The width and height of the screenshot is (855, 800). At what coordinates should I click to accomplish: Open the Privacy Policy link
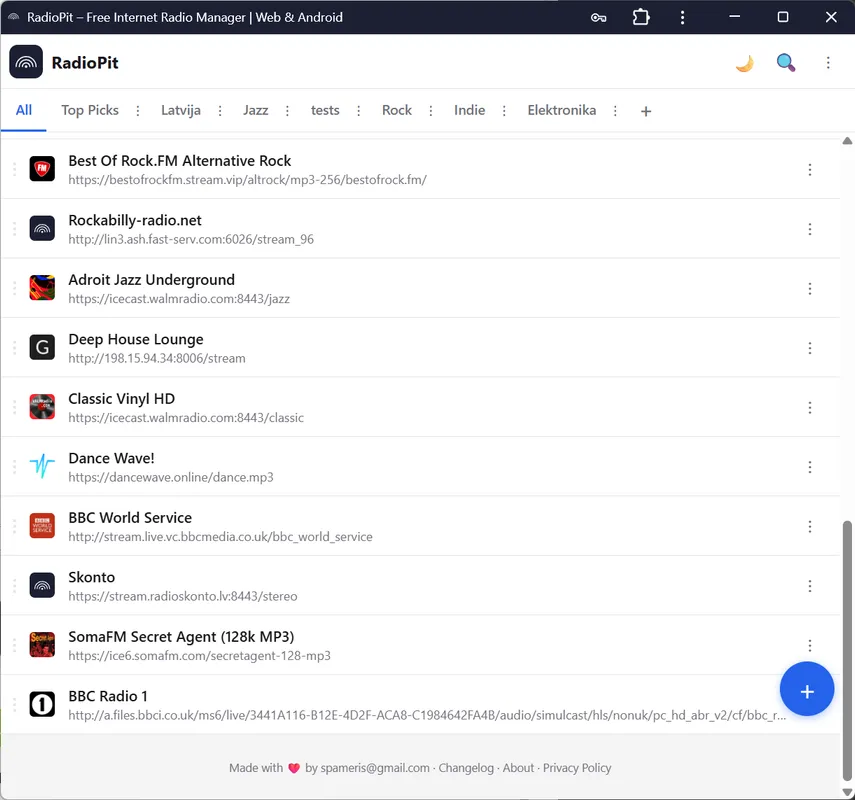[x=577, y=768]
